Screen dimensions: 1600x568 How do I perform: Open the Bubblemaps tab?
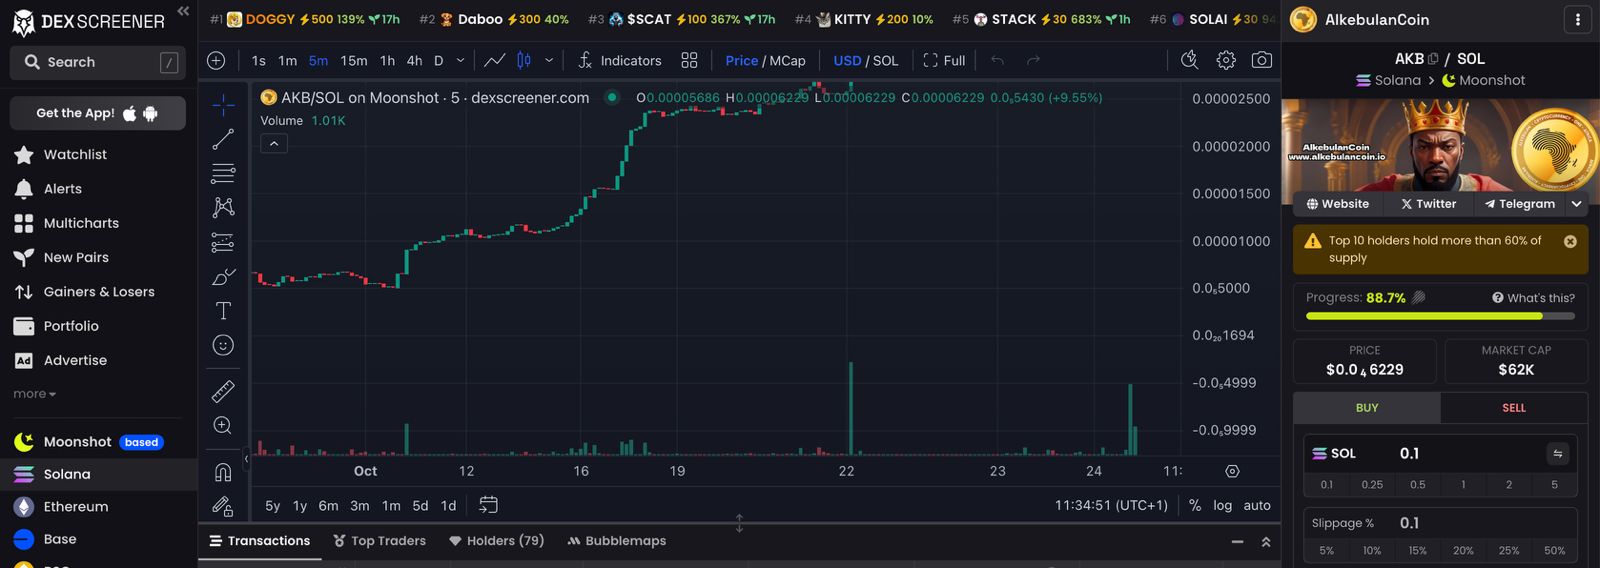[x=616, y=541]
